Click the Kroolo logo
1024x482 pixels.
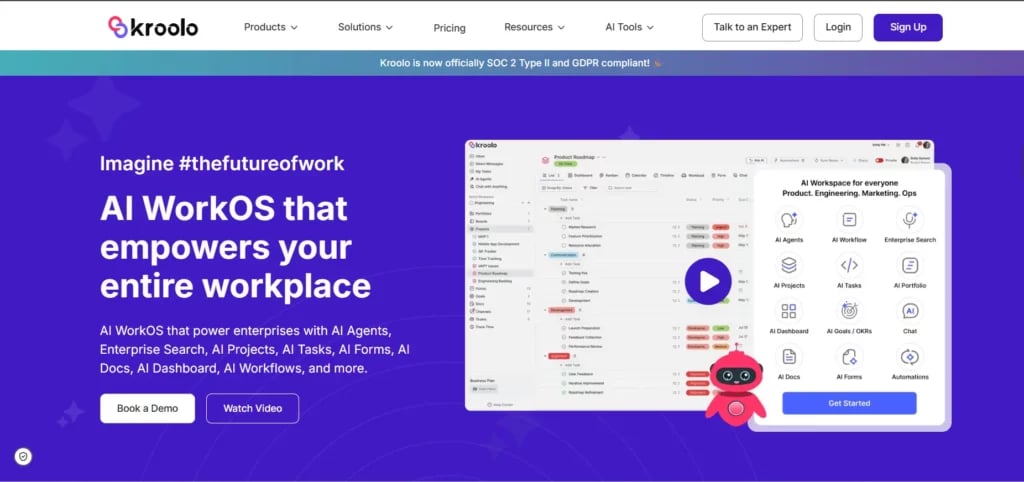pyautogui.click(x=153, y=27)
